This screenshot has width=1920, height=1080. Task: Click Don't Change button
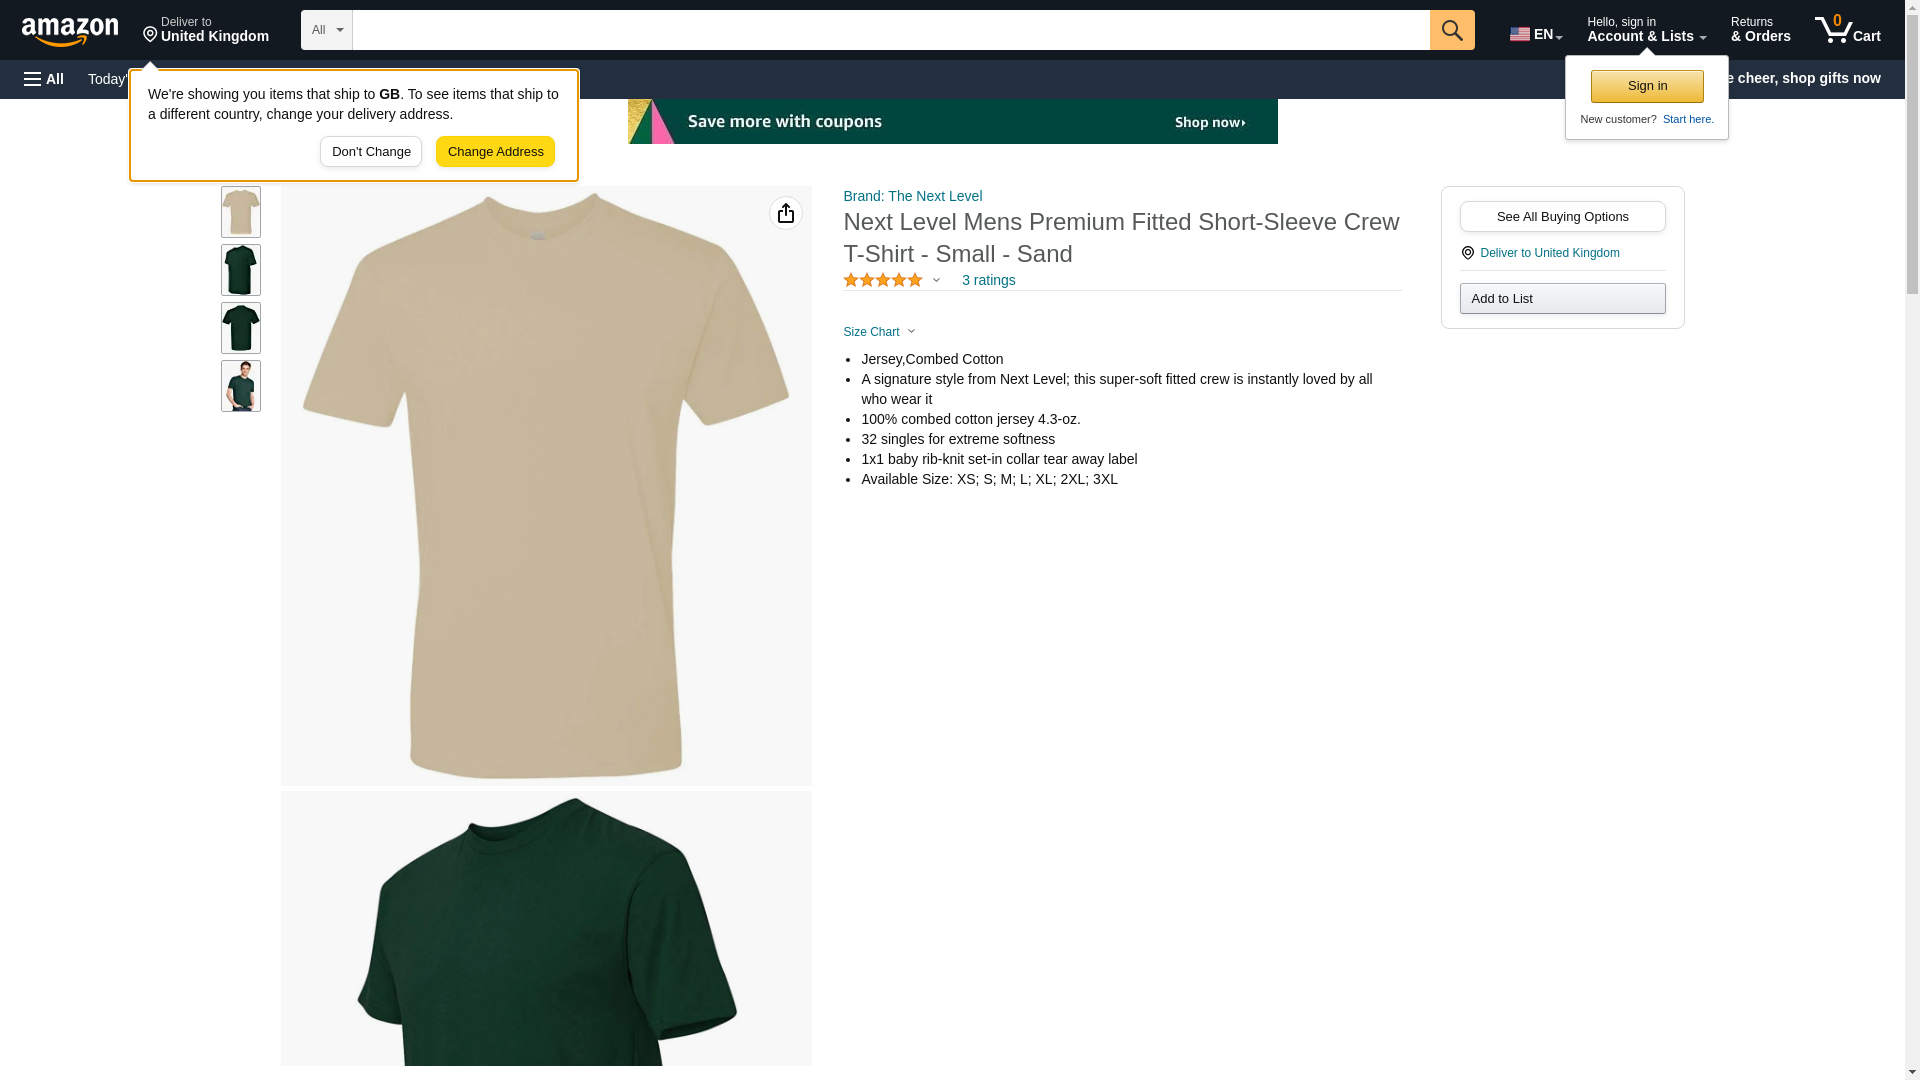click(x=371, y=152)
